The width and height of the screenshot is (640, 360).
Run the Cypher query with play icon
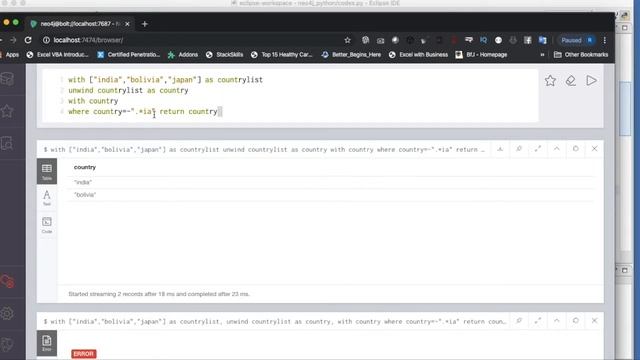click(x=591, y=80)
